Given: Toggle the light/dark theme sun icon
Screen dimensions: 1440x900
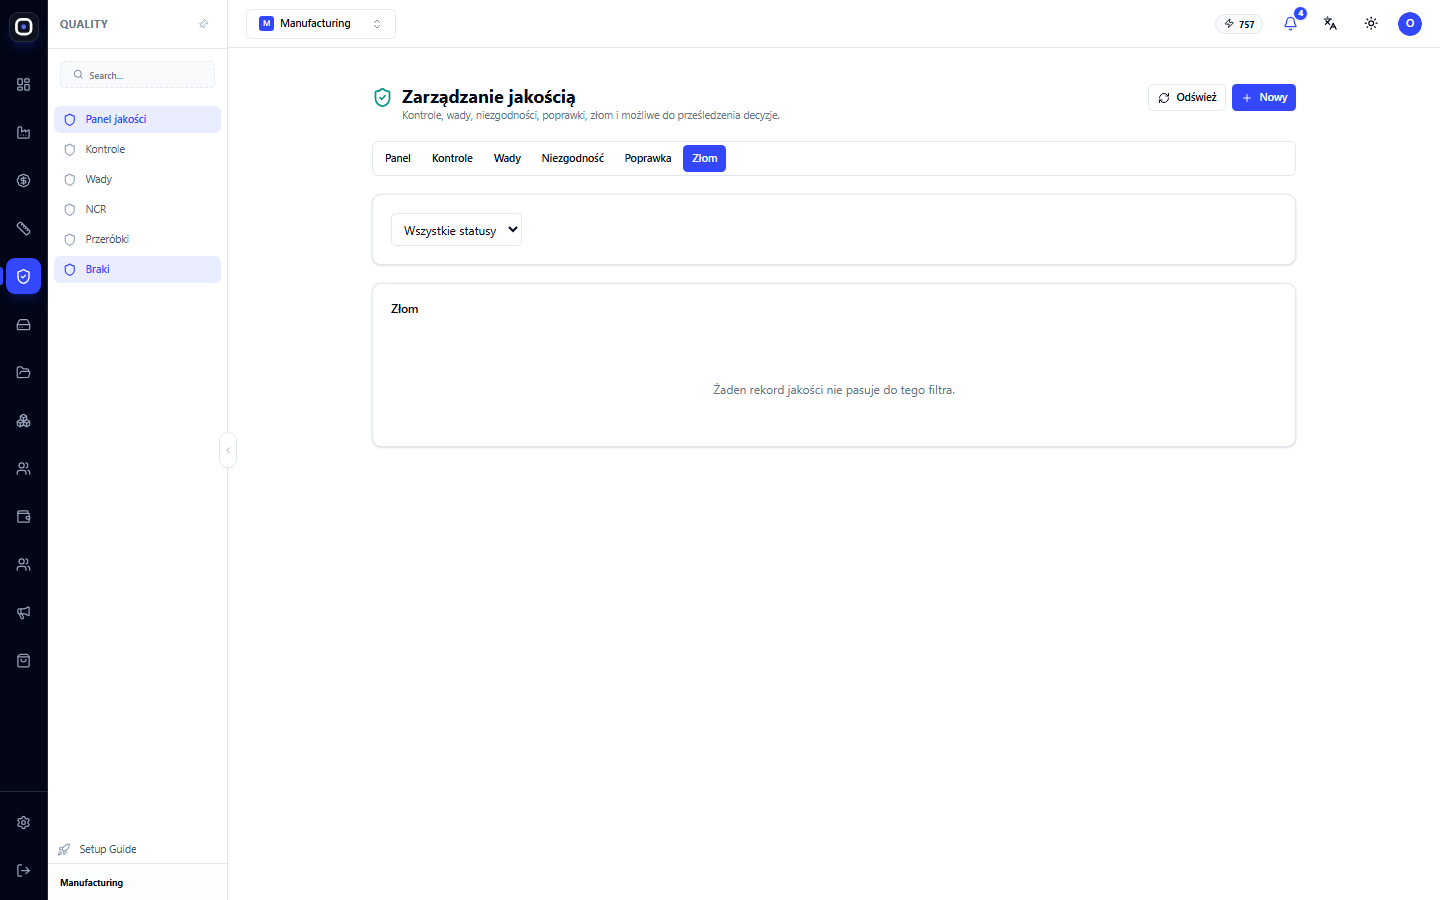Looking at the screenshot, I should click(1371, 23).
